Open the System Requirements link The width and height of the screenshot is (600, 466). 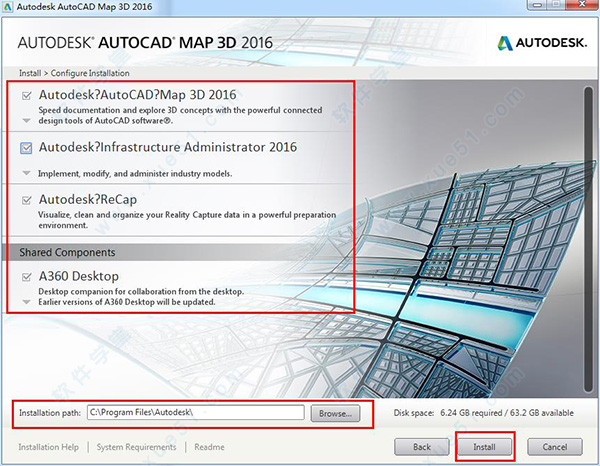click(136, 447)
